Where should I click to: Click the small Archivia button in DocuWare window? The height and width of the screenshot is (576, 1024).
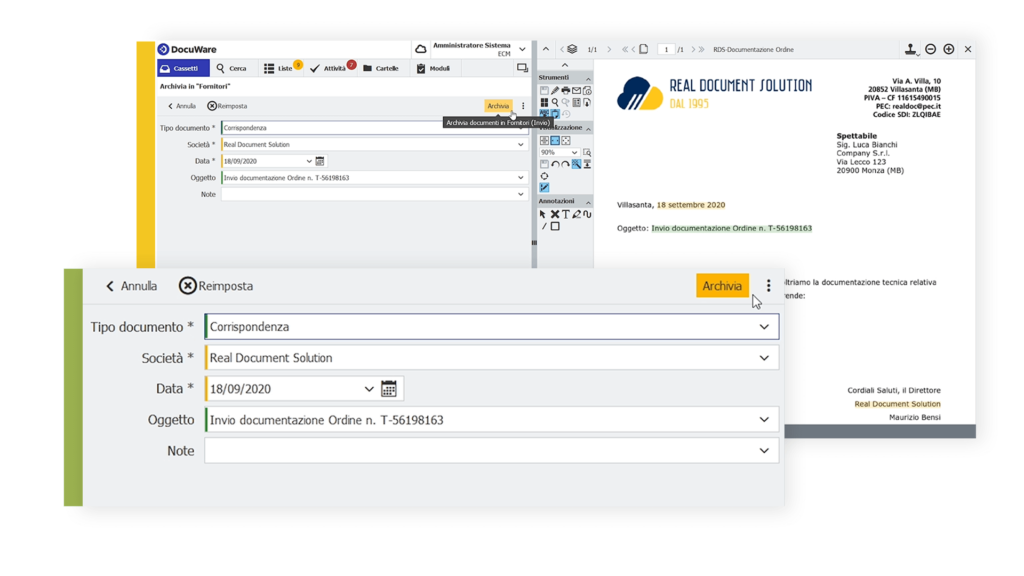(498, 106)
